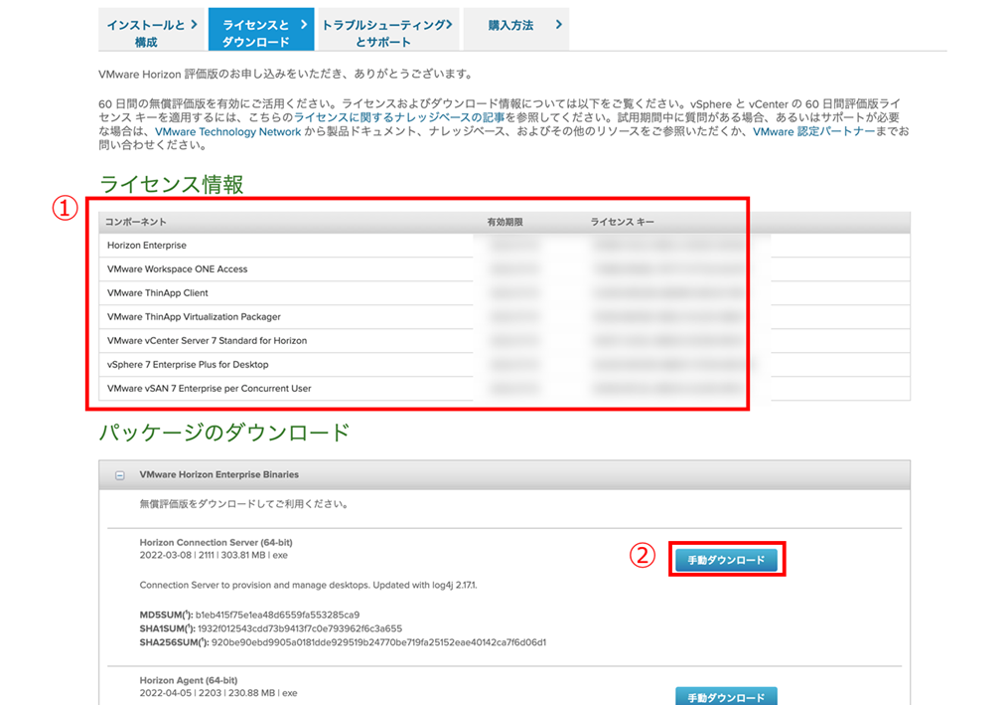The width and height of the screenshot is (1008, 705).
Task: Visit the VMware Technology Network link
Action: pos(228,132)
